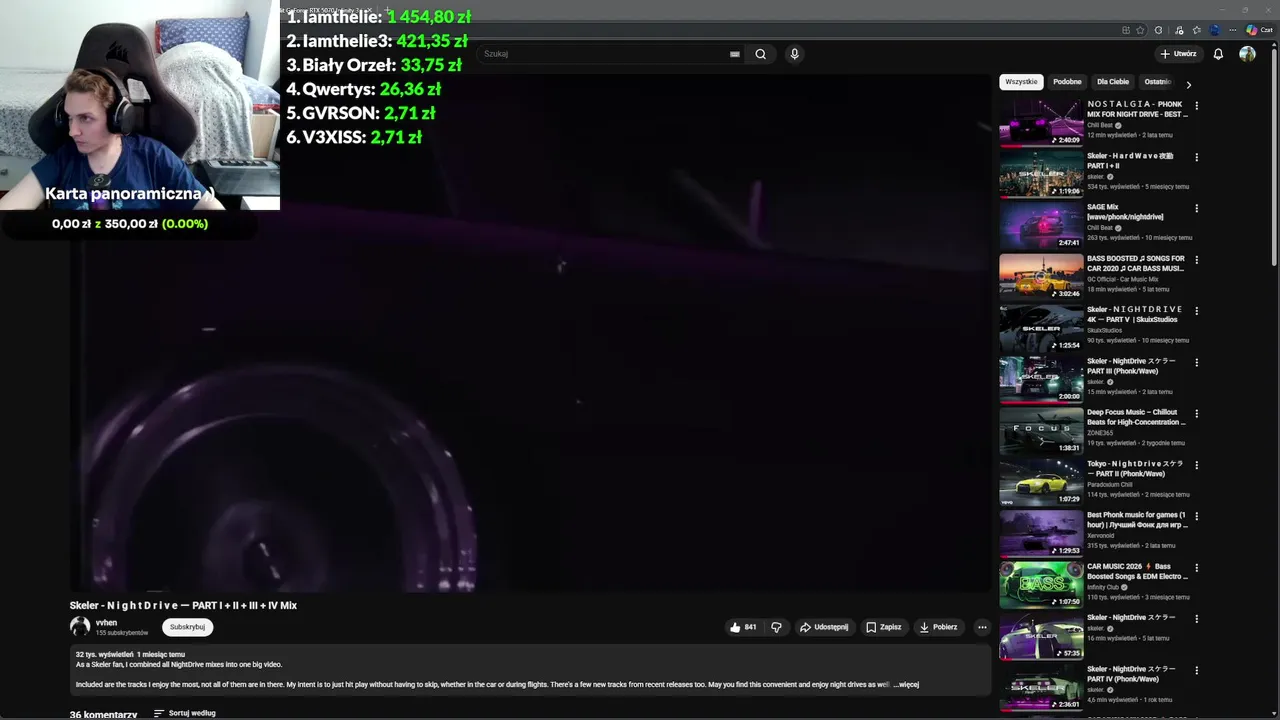Image resolution: width=1280 pixels, height=720 pixels.
Task: Dislike the video with thumbs-down button
Action: pos(776,627)
